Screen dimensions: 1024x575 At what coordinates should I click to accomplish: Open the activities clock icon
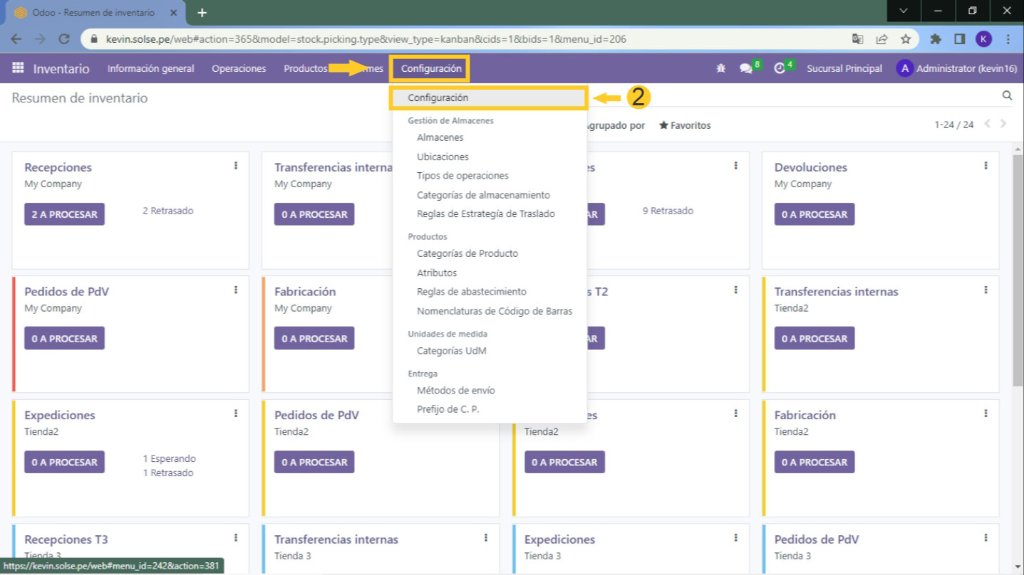(x=780, y=68)
